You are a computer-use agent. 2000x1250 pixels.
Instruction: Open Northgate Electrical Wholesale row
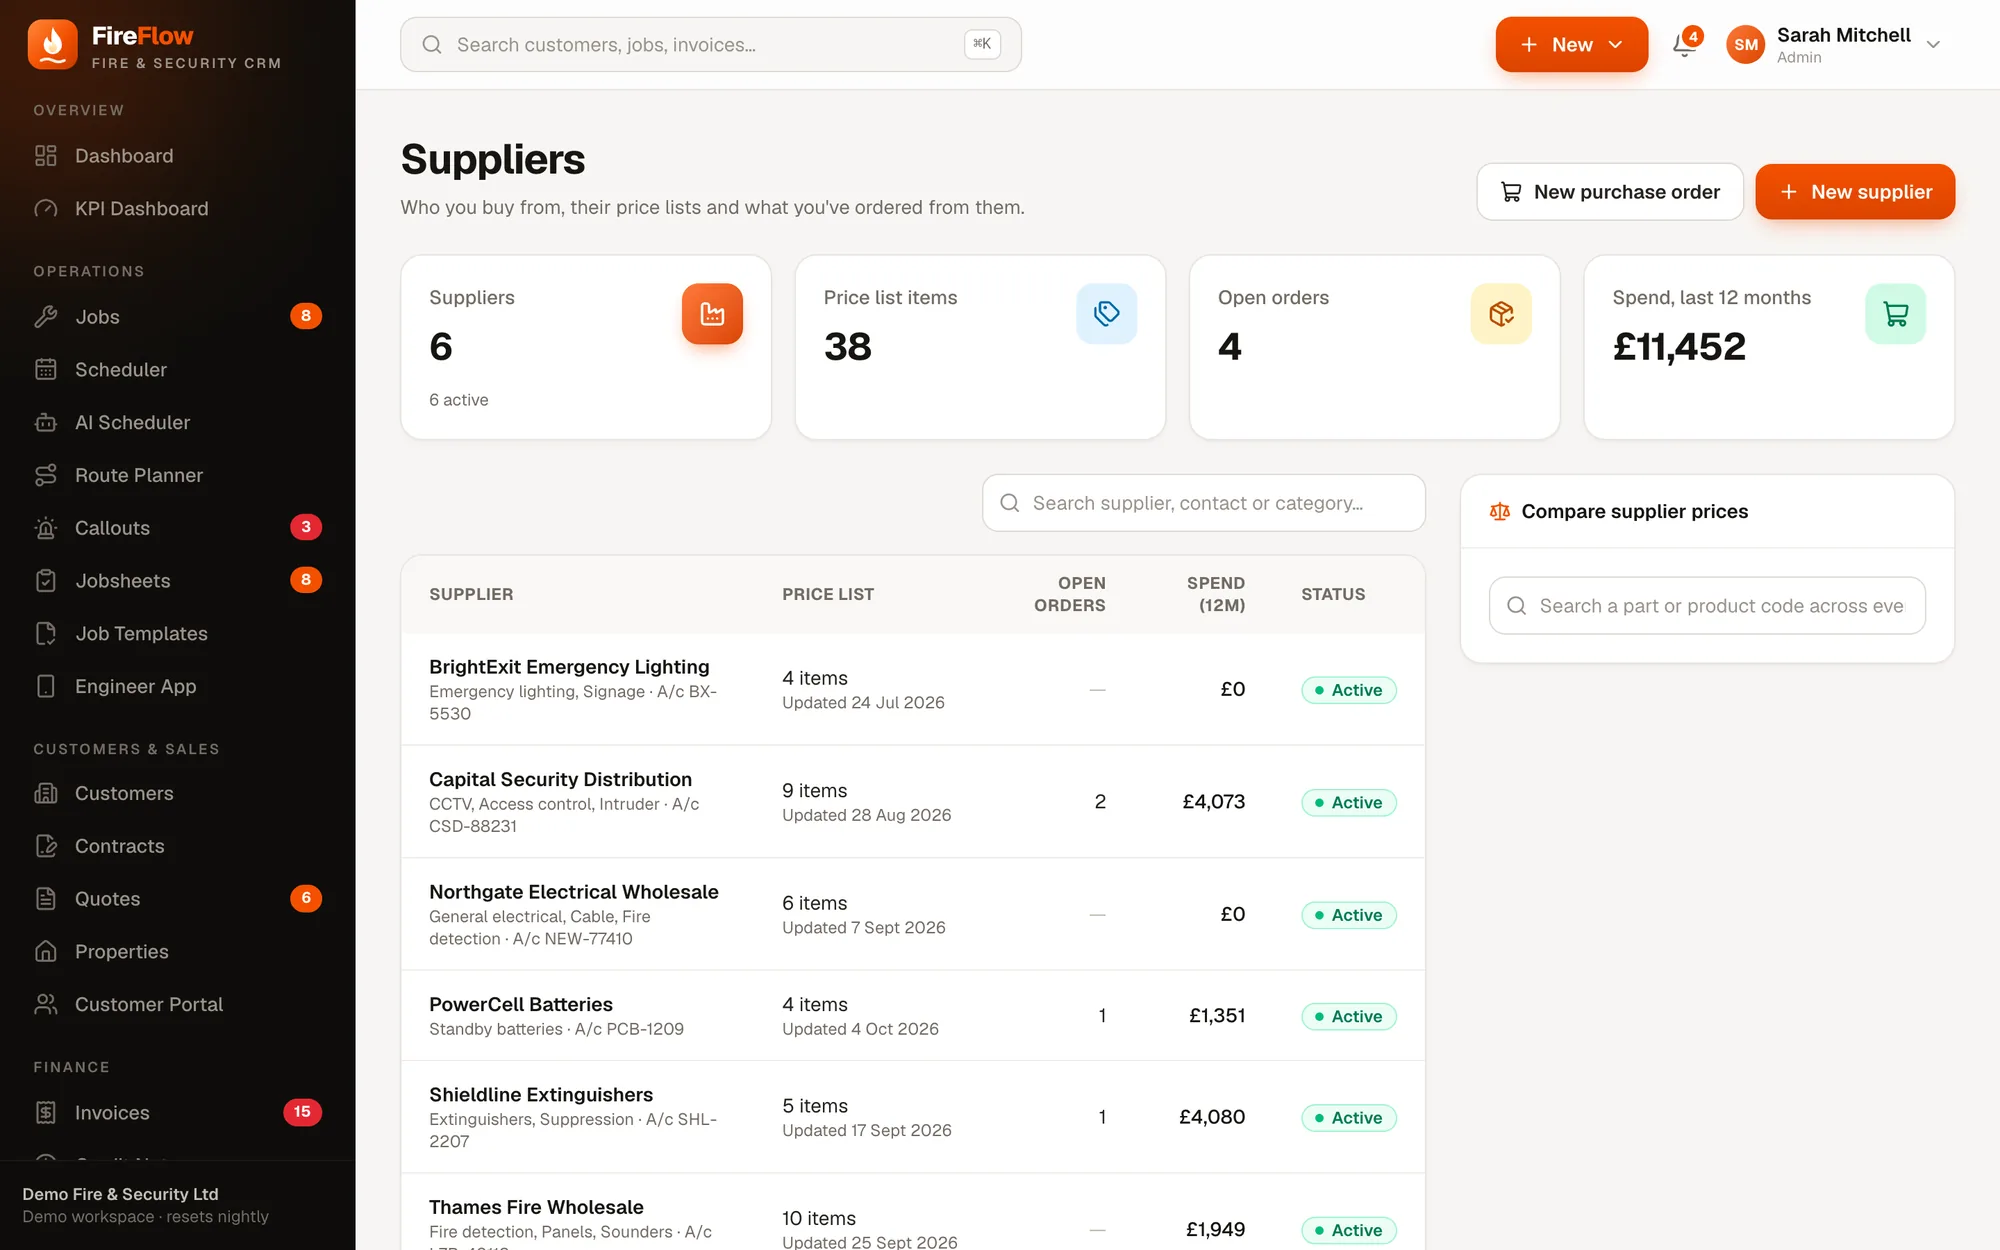[913, 915]
